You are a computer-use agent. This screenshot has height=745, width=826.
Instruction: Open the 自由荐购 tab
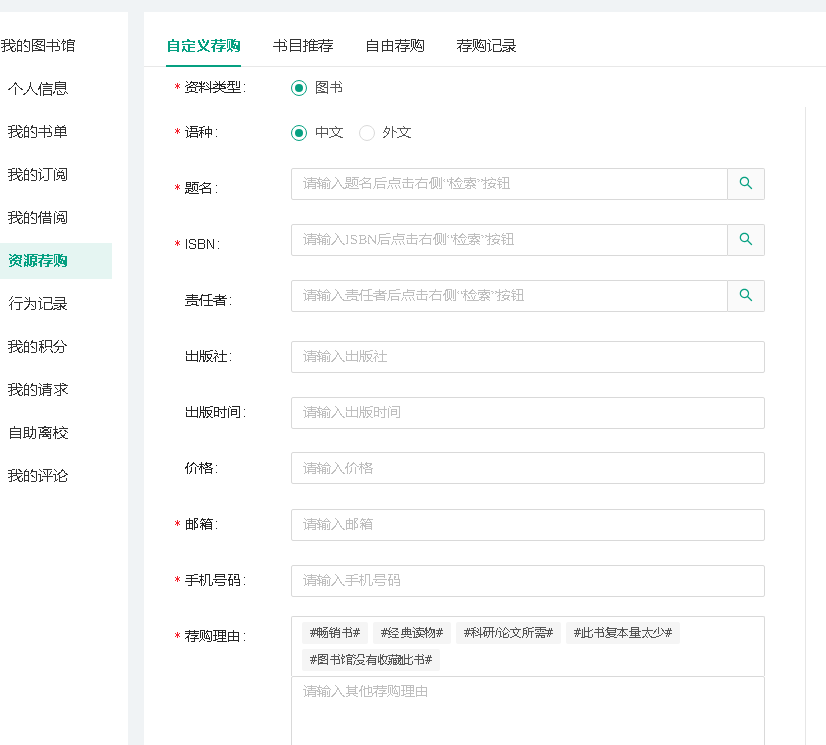[395, 46]
